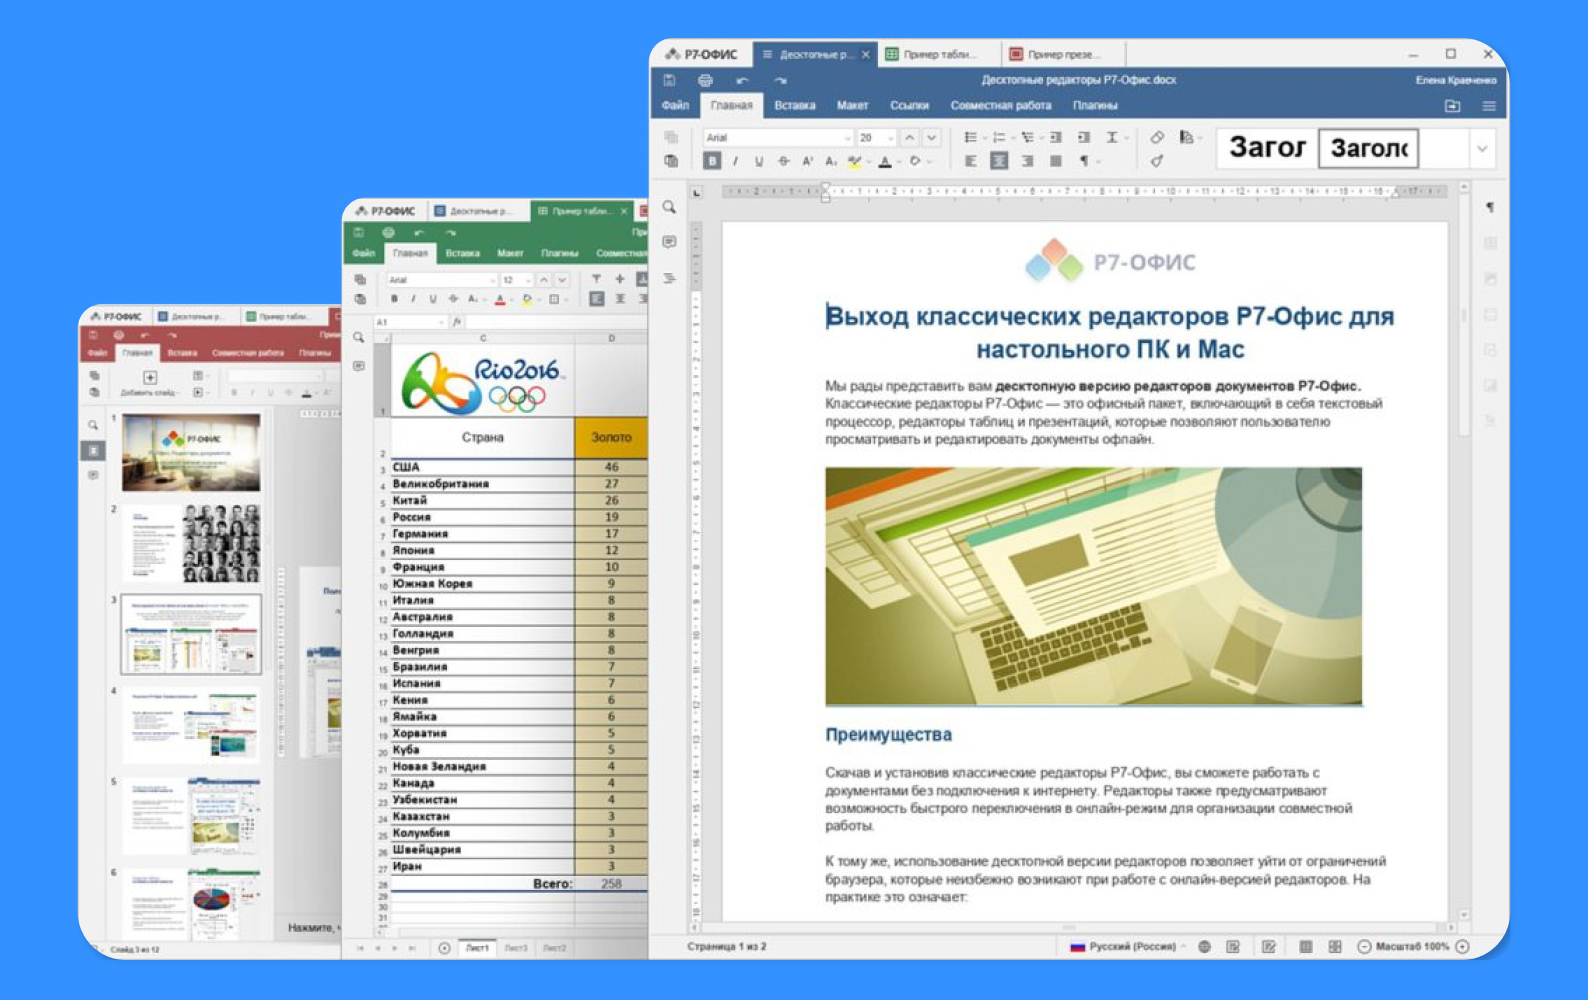Screen dimensions: 1588x1000
Task: Click the clear style eraser icon
Action: click(x=1157, y=138)
